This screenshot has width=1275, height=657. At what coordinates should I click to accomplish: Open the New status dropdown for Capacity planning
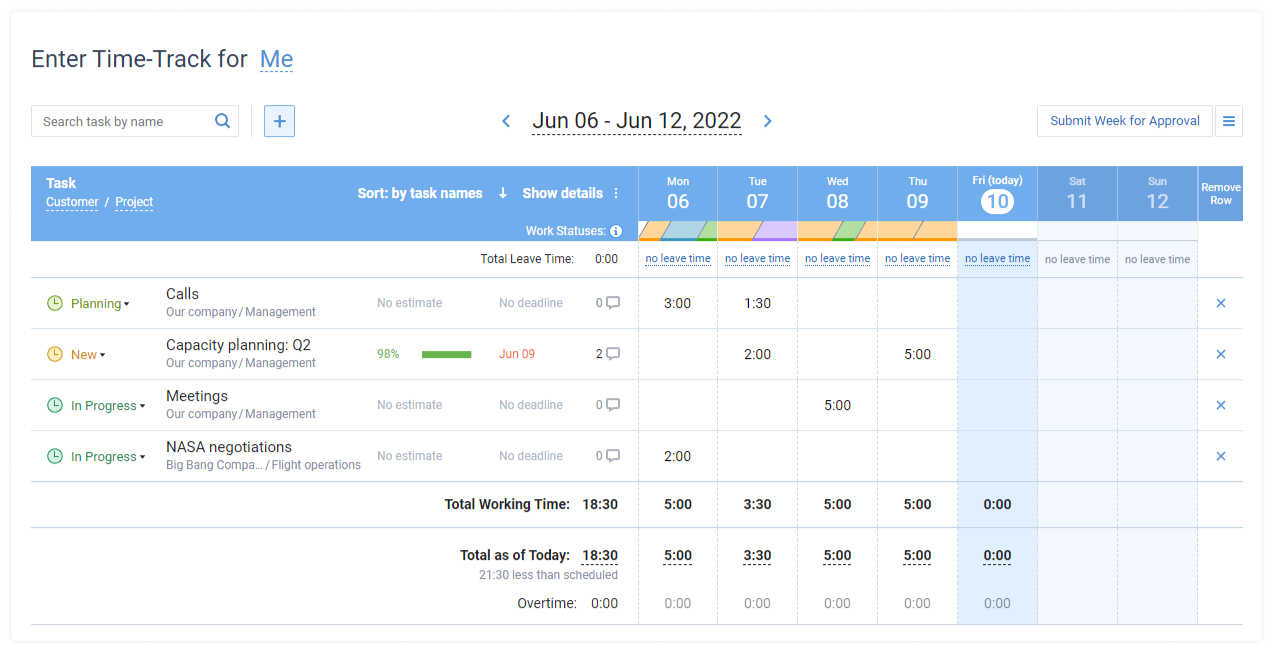pos(86,353)
